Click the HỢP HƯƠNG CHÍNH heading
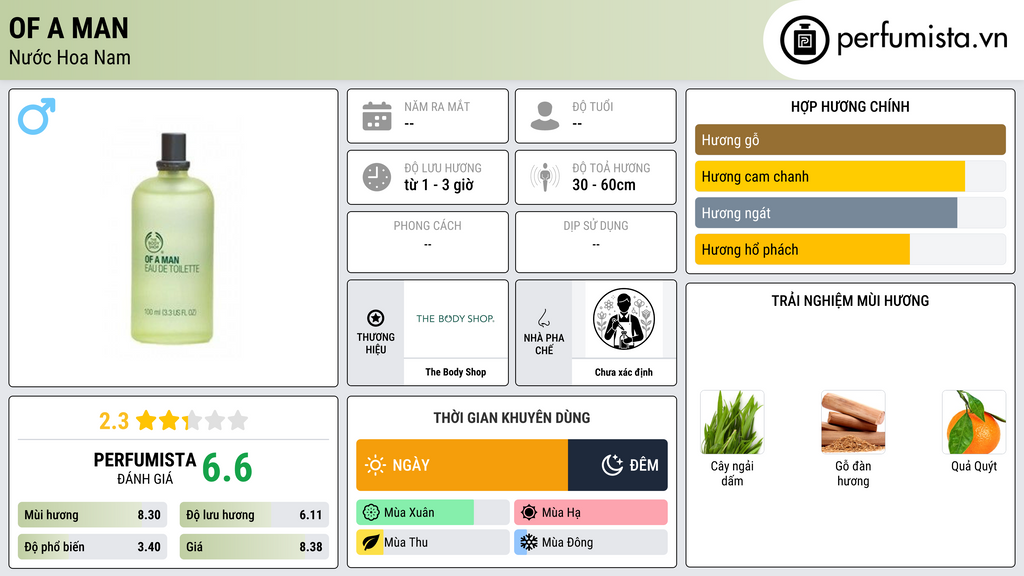This screenshot has height=576, width=1024. pos(850,106)
